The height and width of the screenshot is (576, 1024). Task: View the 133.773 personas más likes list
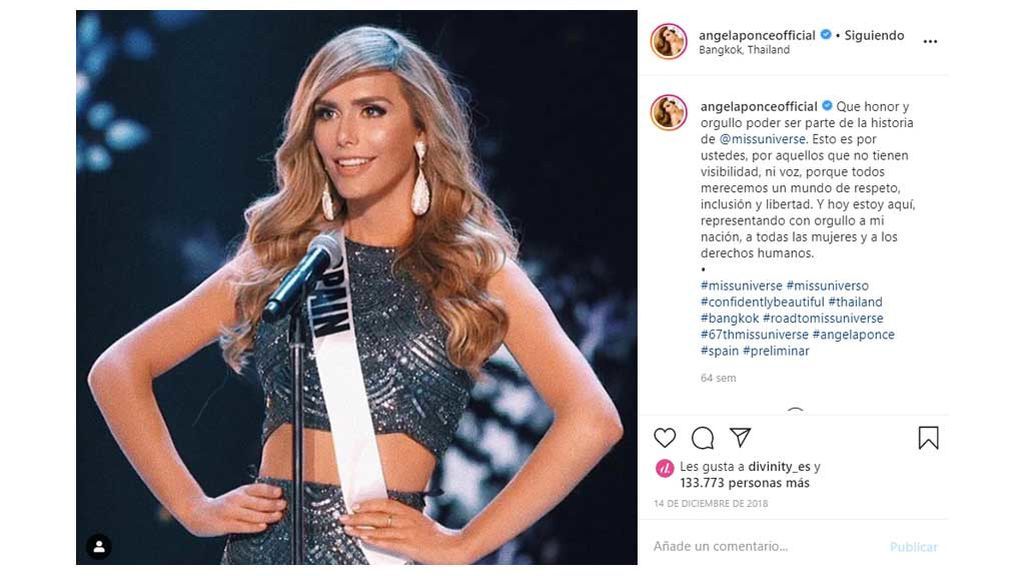tap(744, 483)
